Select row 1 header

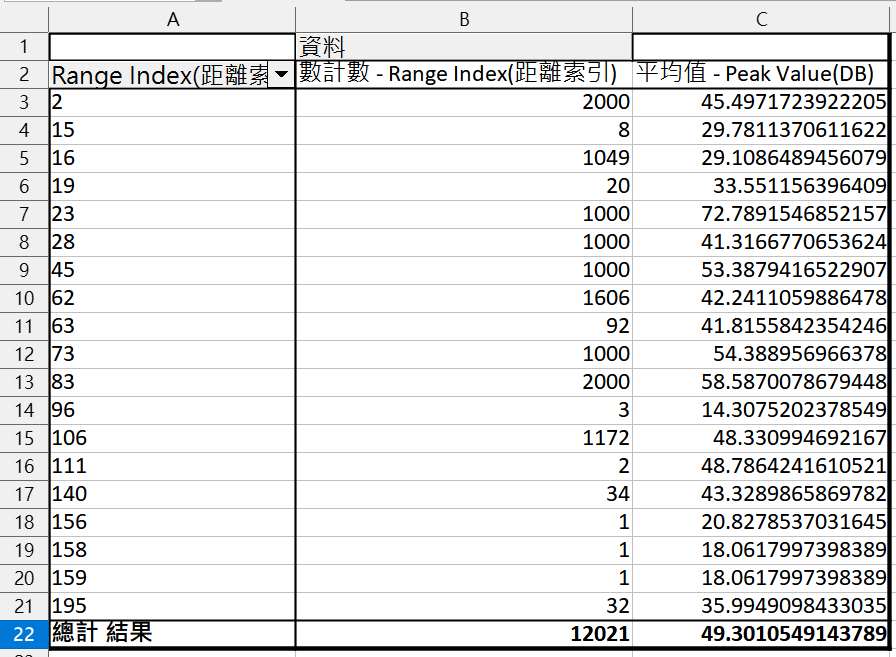(x=24, y=46)
